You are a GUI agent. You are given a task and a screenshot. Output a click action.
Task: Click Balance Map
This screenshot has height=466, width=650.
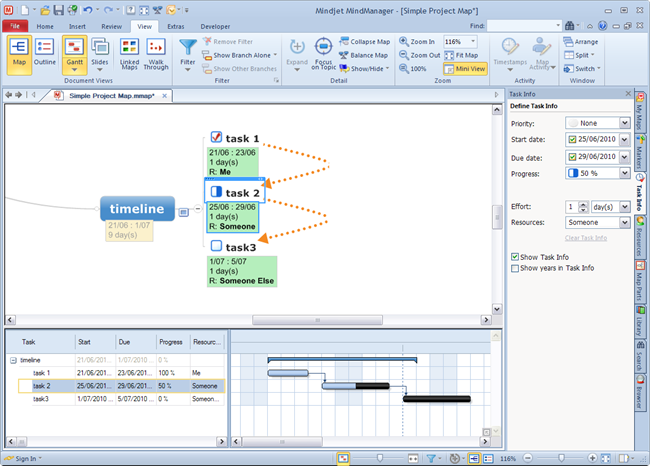(x=364, y=55)
